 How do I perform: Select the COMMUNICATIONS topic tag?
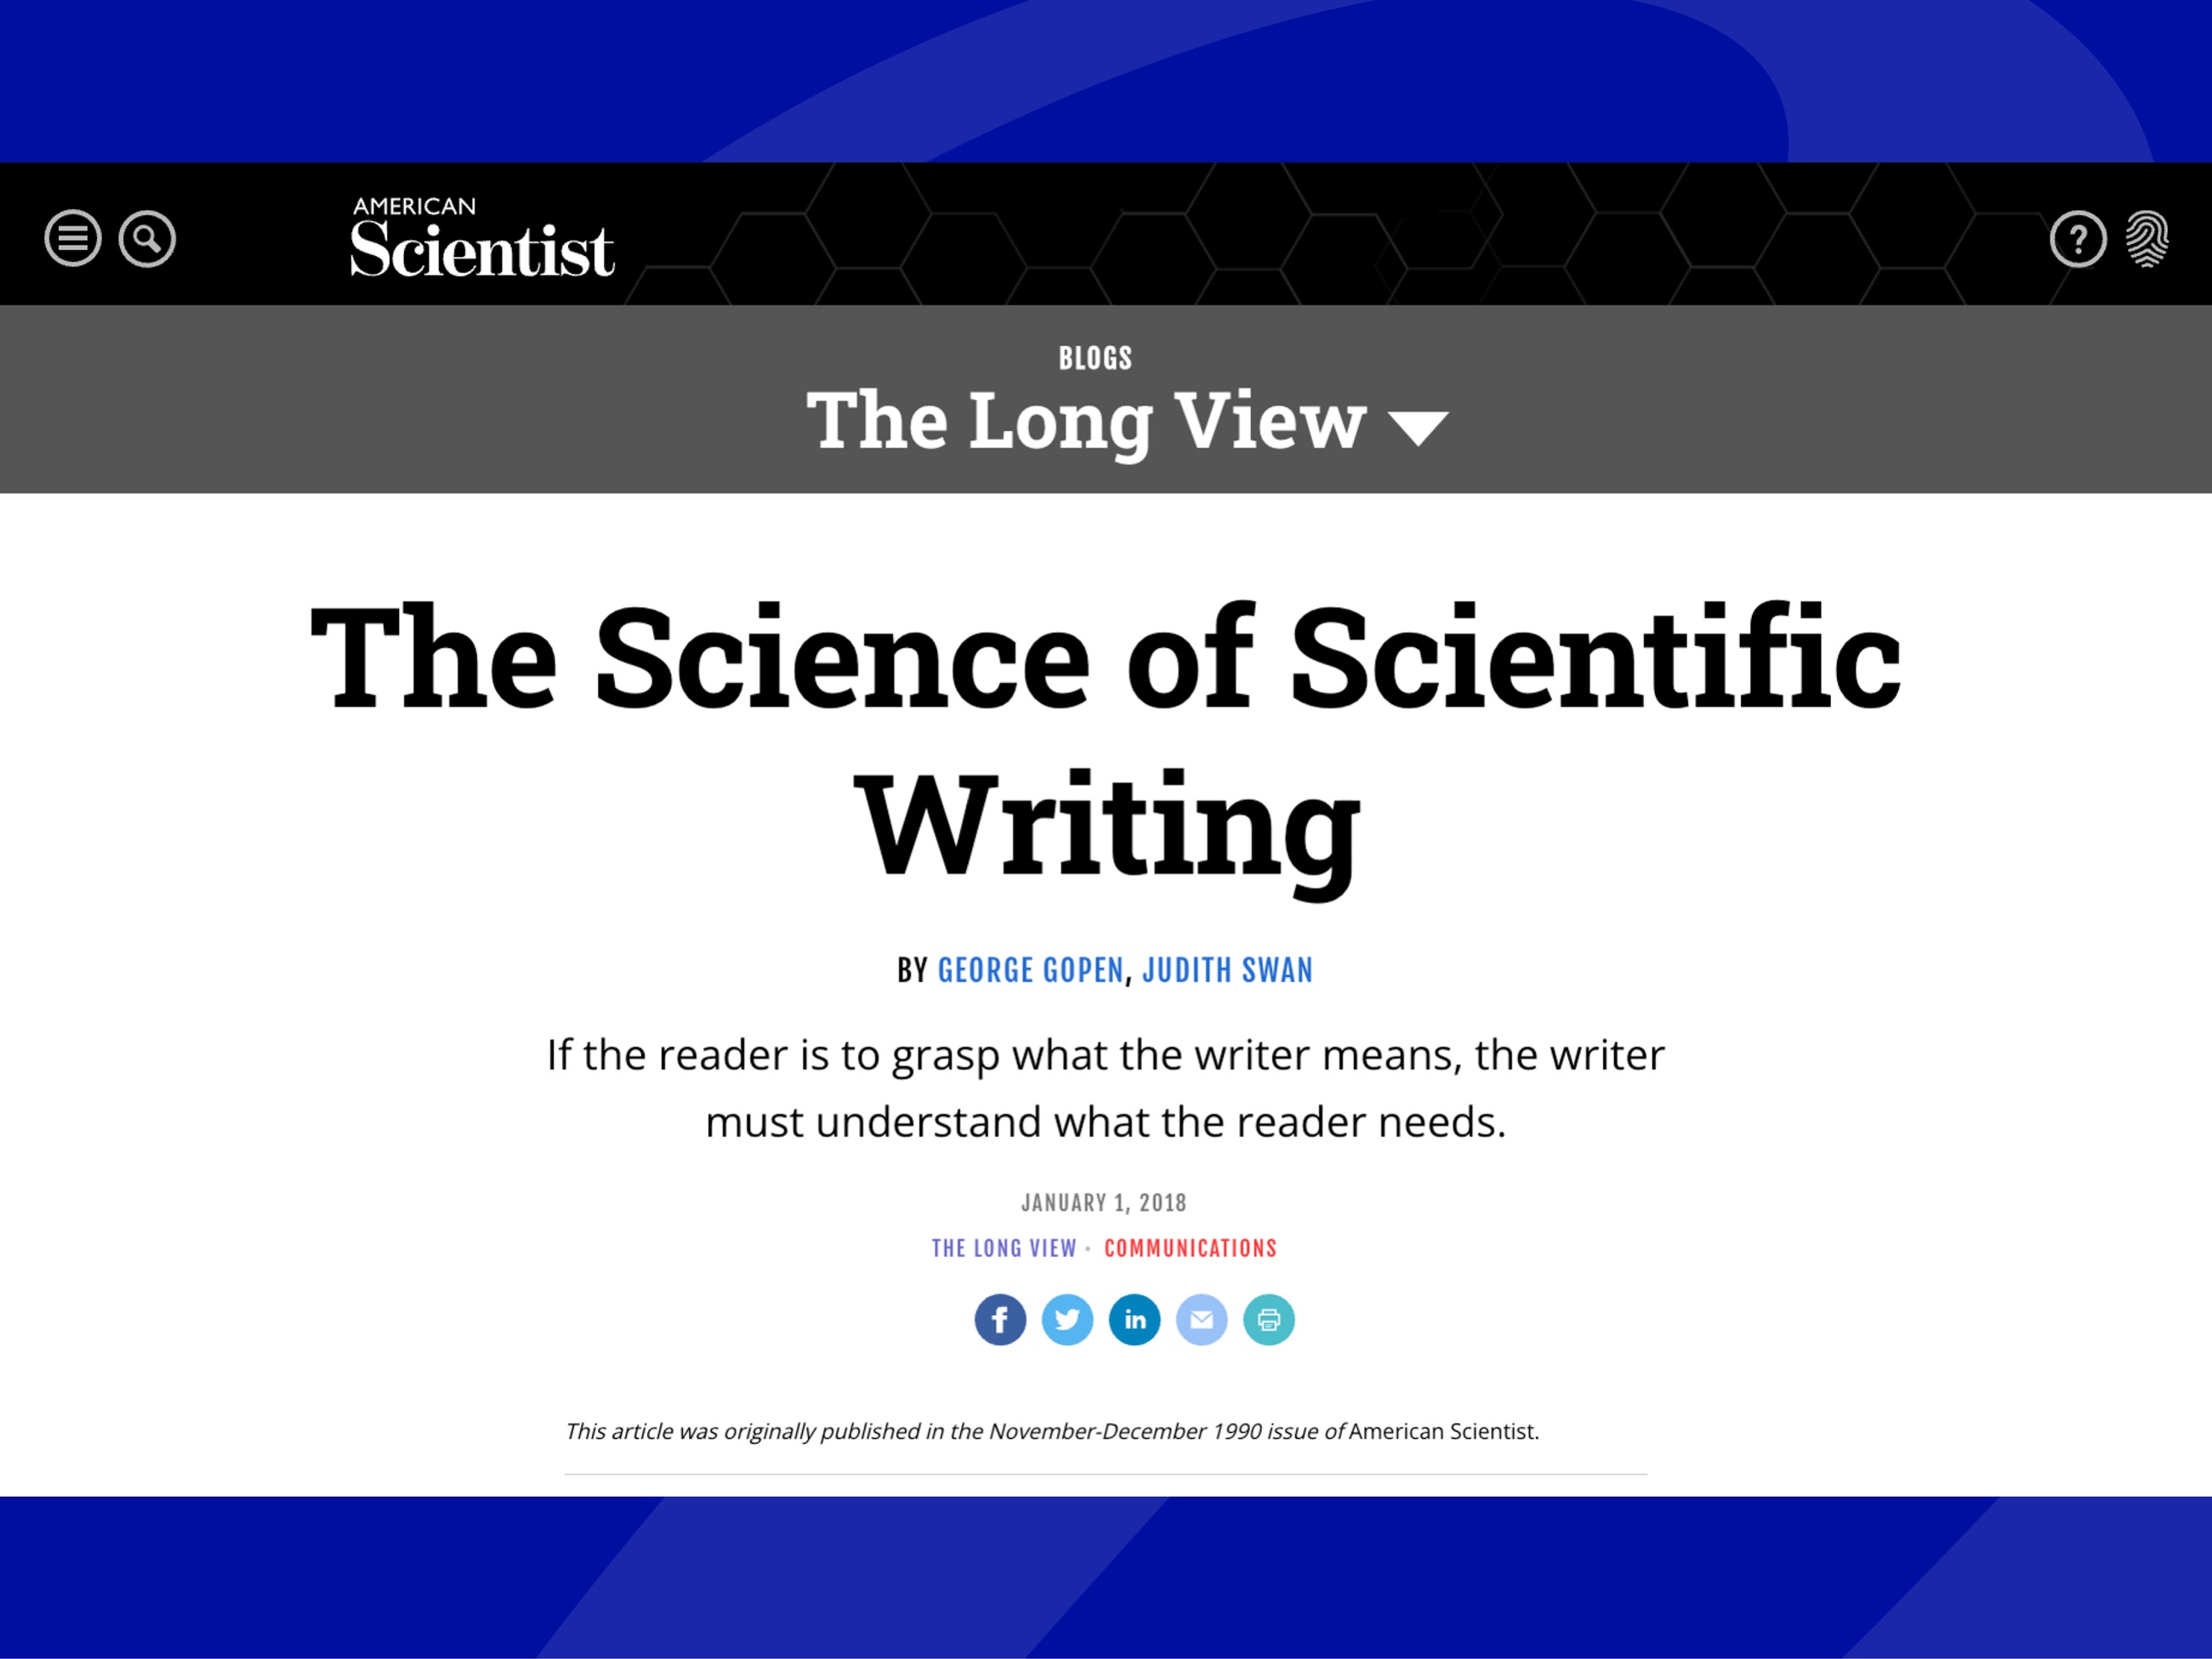point(1190,1248)
